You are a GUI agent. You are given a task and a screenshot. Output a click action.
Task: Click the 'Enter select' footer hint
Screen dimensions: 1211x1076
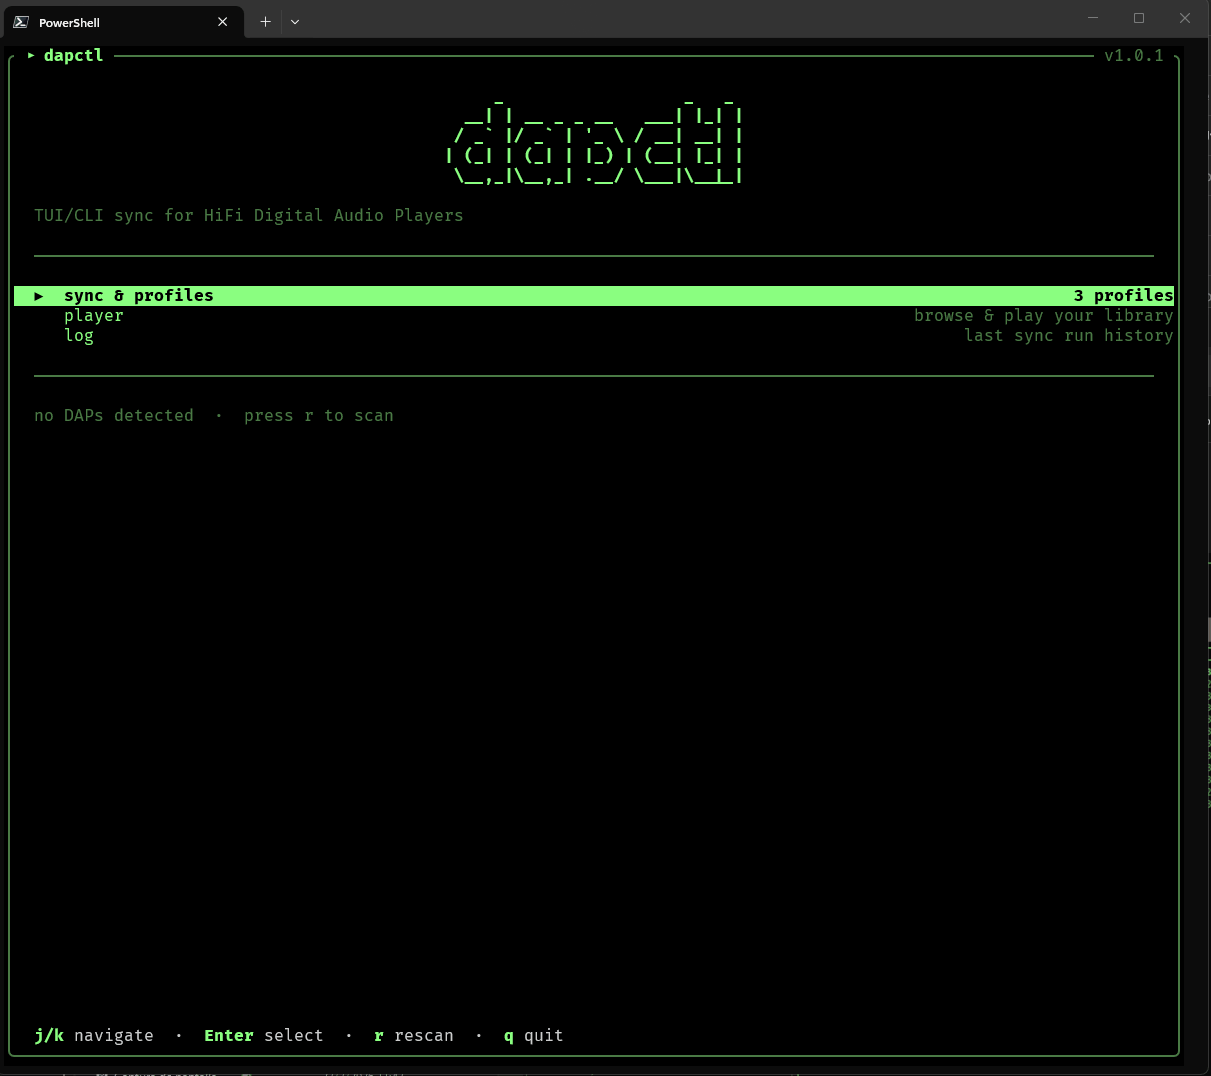(x=264, y=1036)
